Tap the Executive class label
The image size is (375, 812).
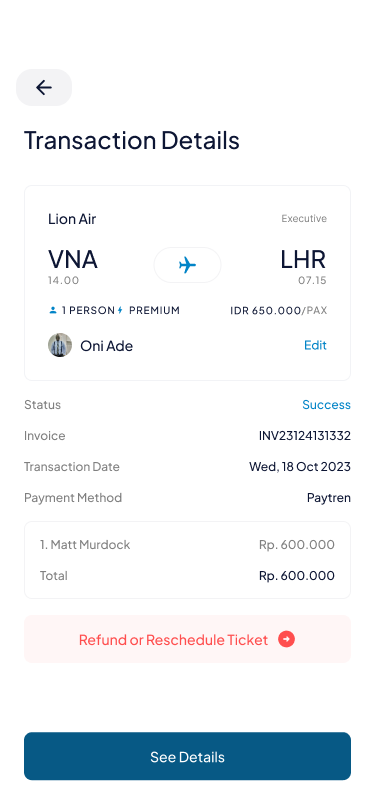[x=304, y=219]
